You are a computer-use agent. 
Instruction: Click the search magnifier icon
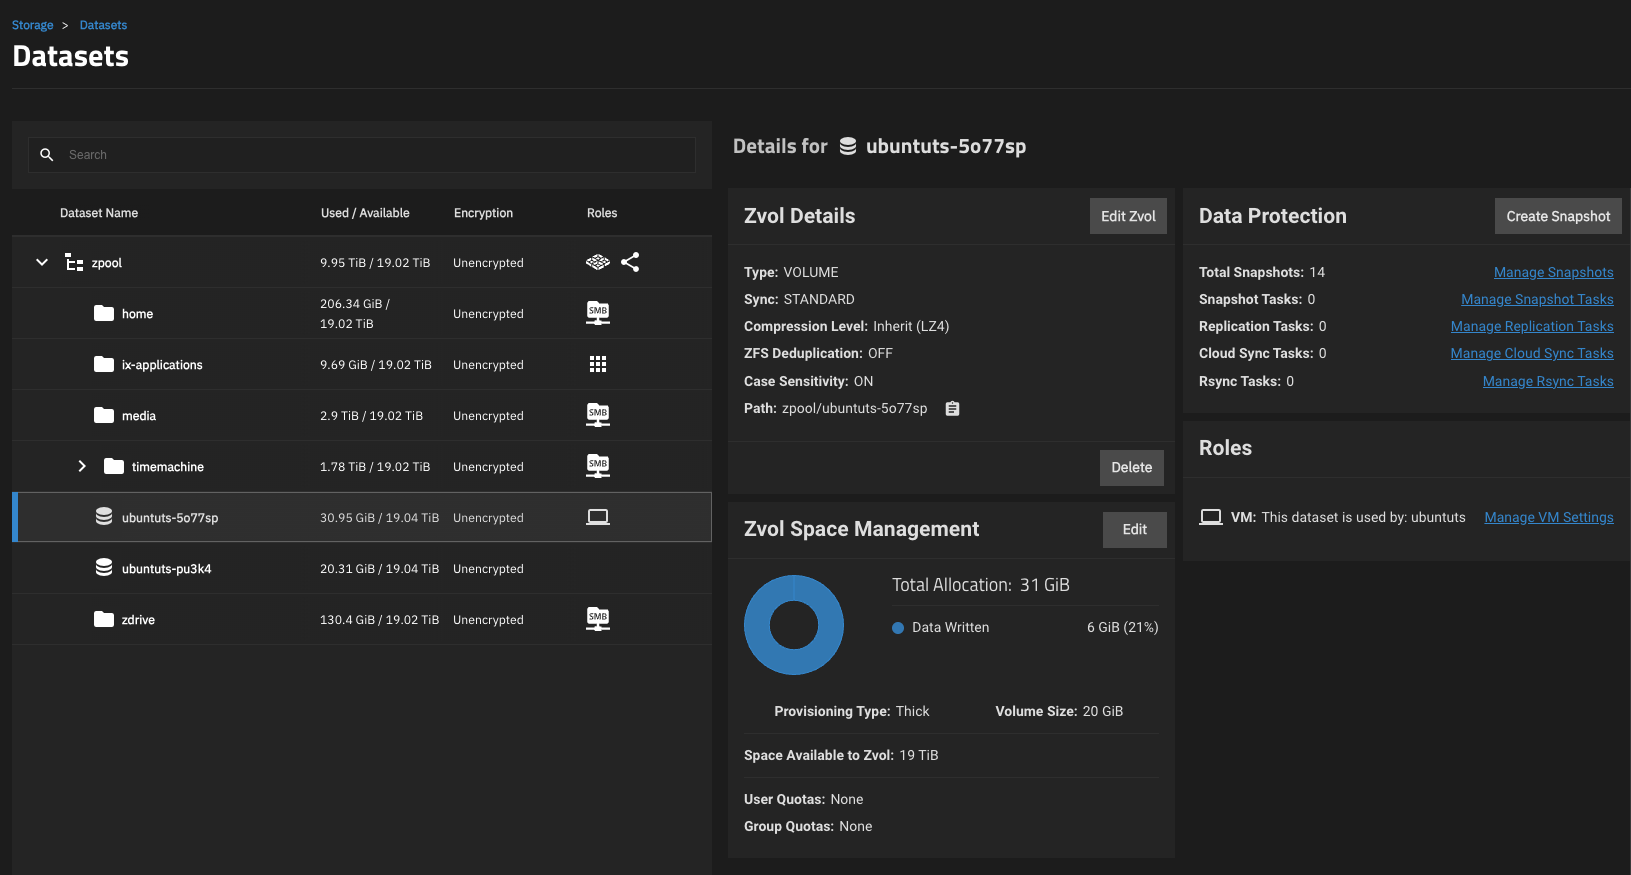tap(47, 155)
